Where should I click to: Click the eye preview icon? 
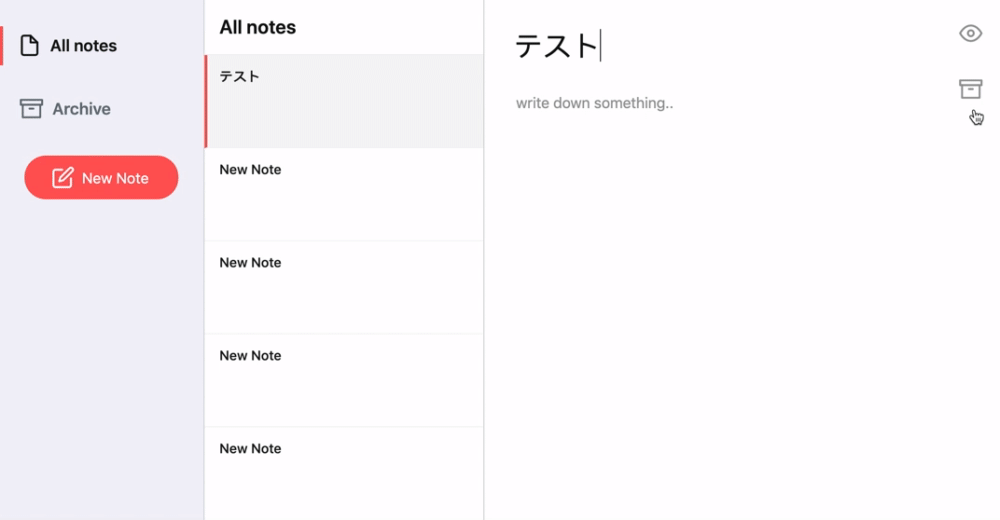pyautogui.click(x=970, y=34)
